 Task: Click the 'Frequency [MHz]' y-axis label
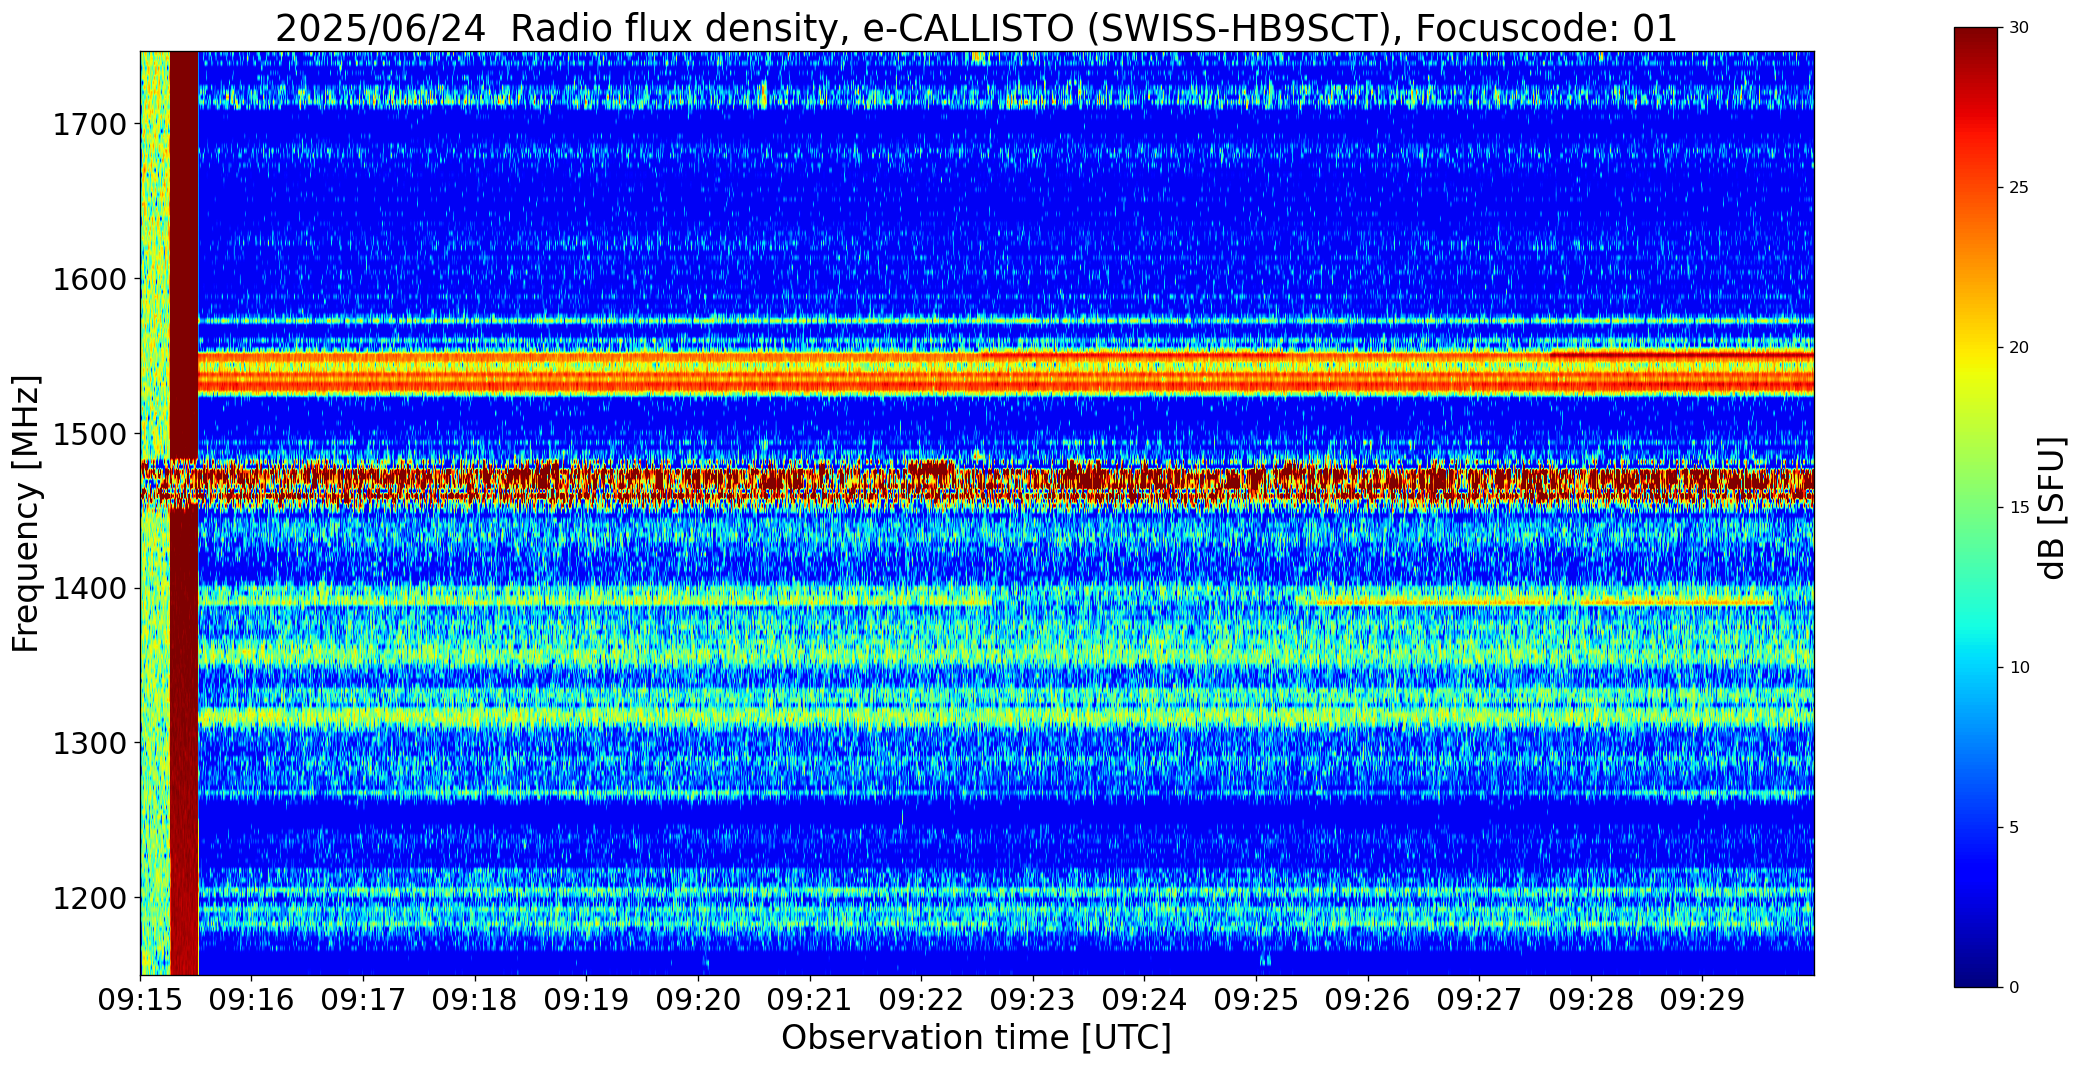[26, 513]
